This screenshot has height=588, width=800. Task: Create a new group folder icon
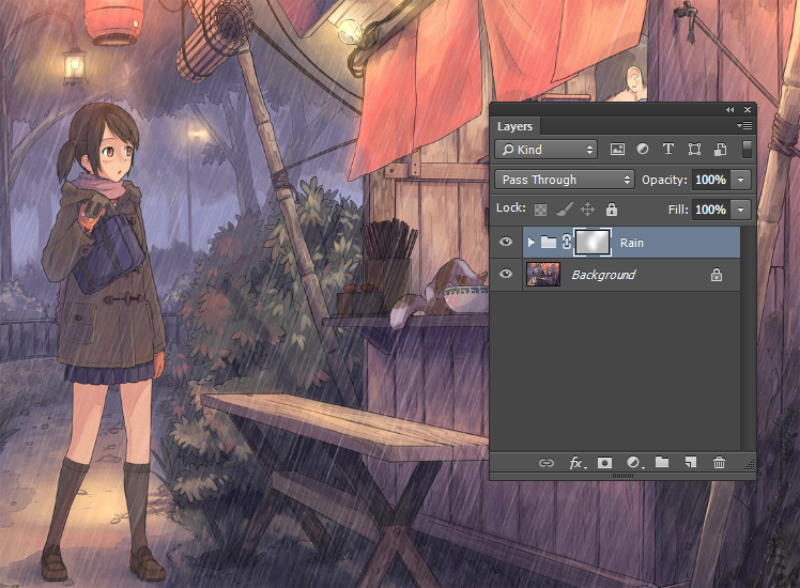tap(662, 462)
